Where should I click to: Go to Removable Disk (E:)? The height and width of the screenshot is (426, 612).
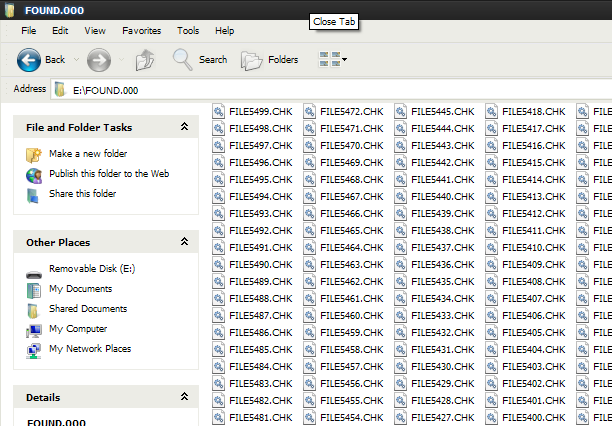[92, 269]
